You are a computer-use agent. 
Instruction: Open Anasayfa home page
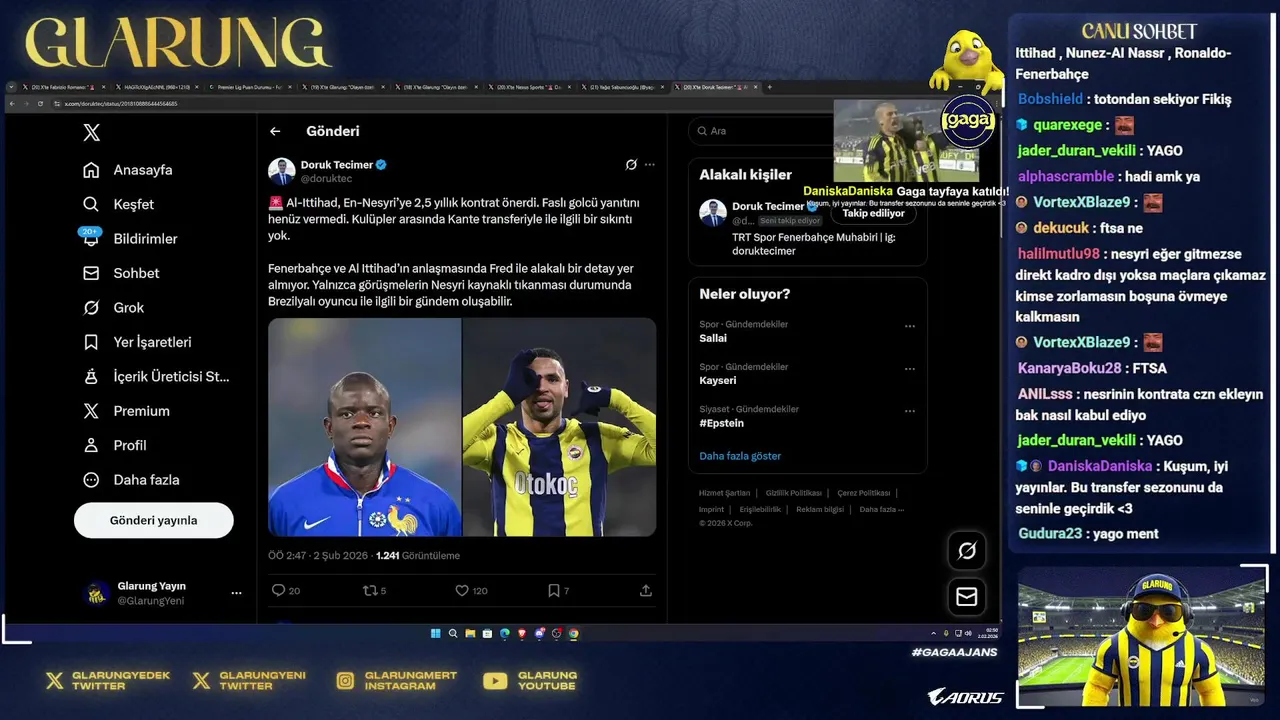click(129, 170)
